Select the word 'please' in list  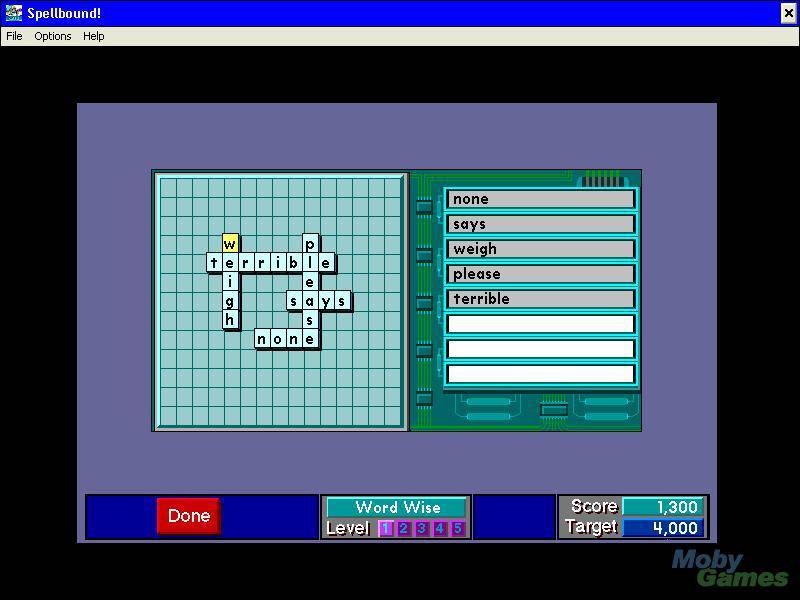pos(540,274)
